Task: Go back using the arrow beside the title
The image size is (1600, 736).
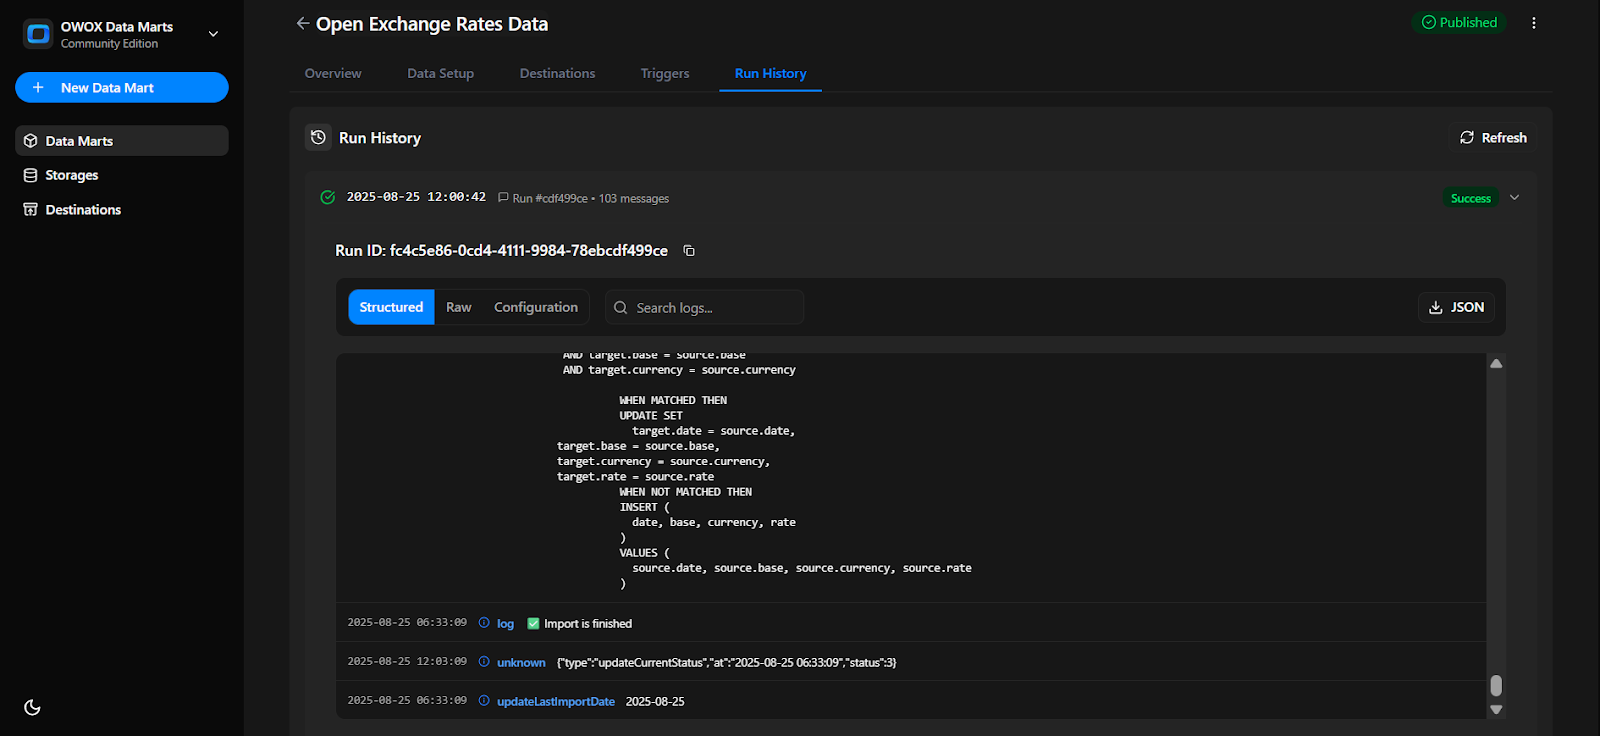Action: click(x=302, y=23)
